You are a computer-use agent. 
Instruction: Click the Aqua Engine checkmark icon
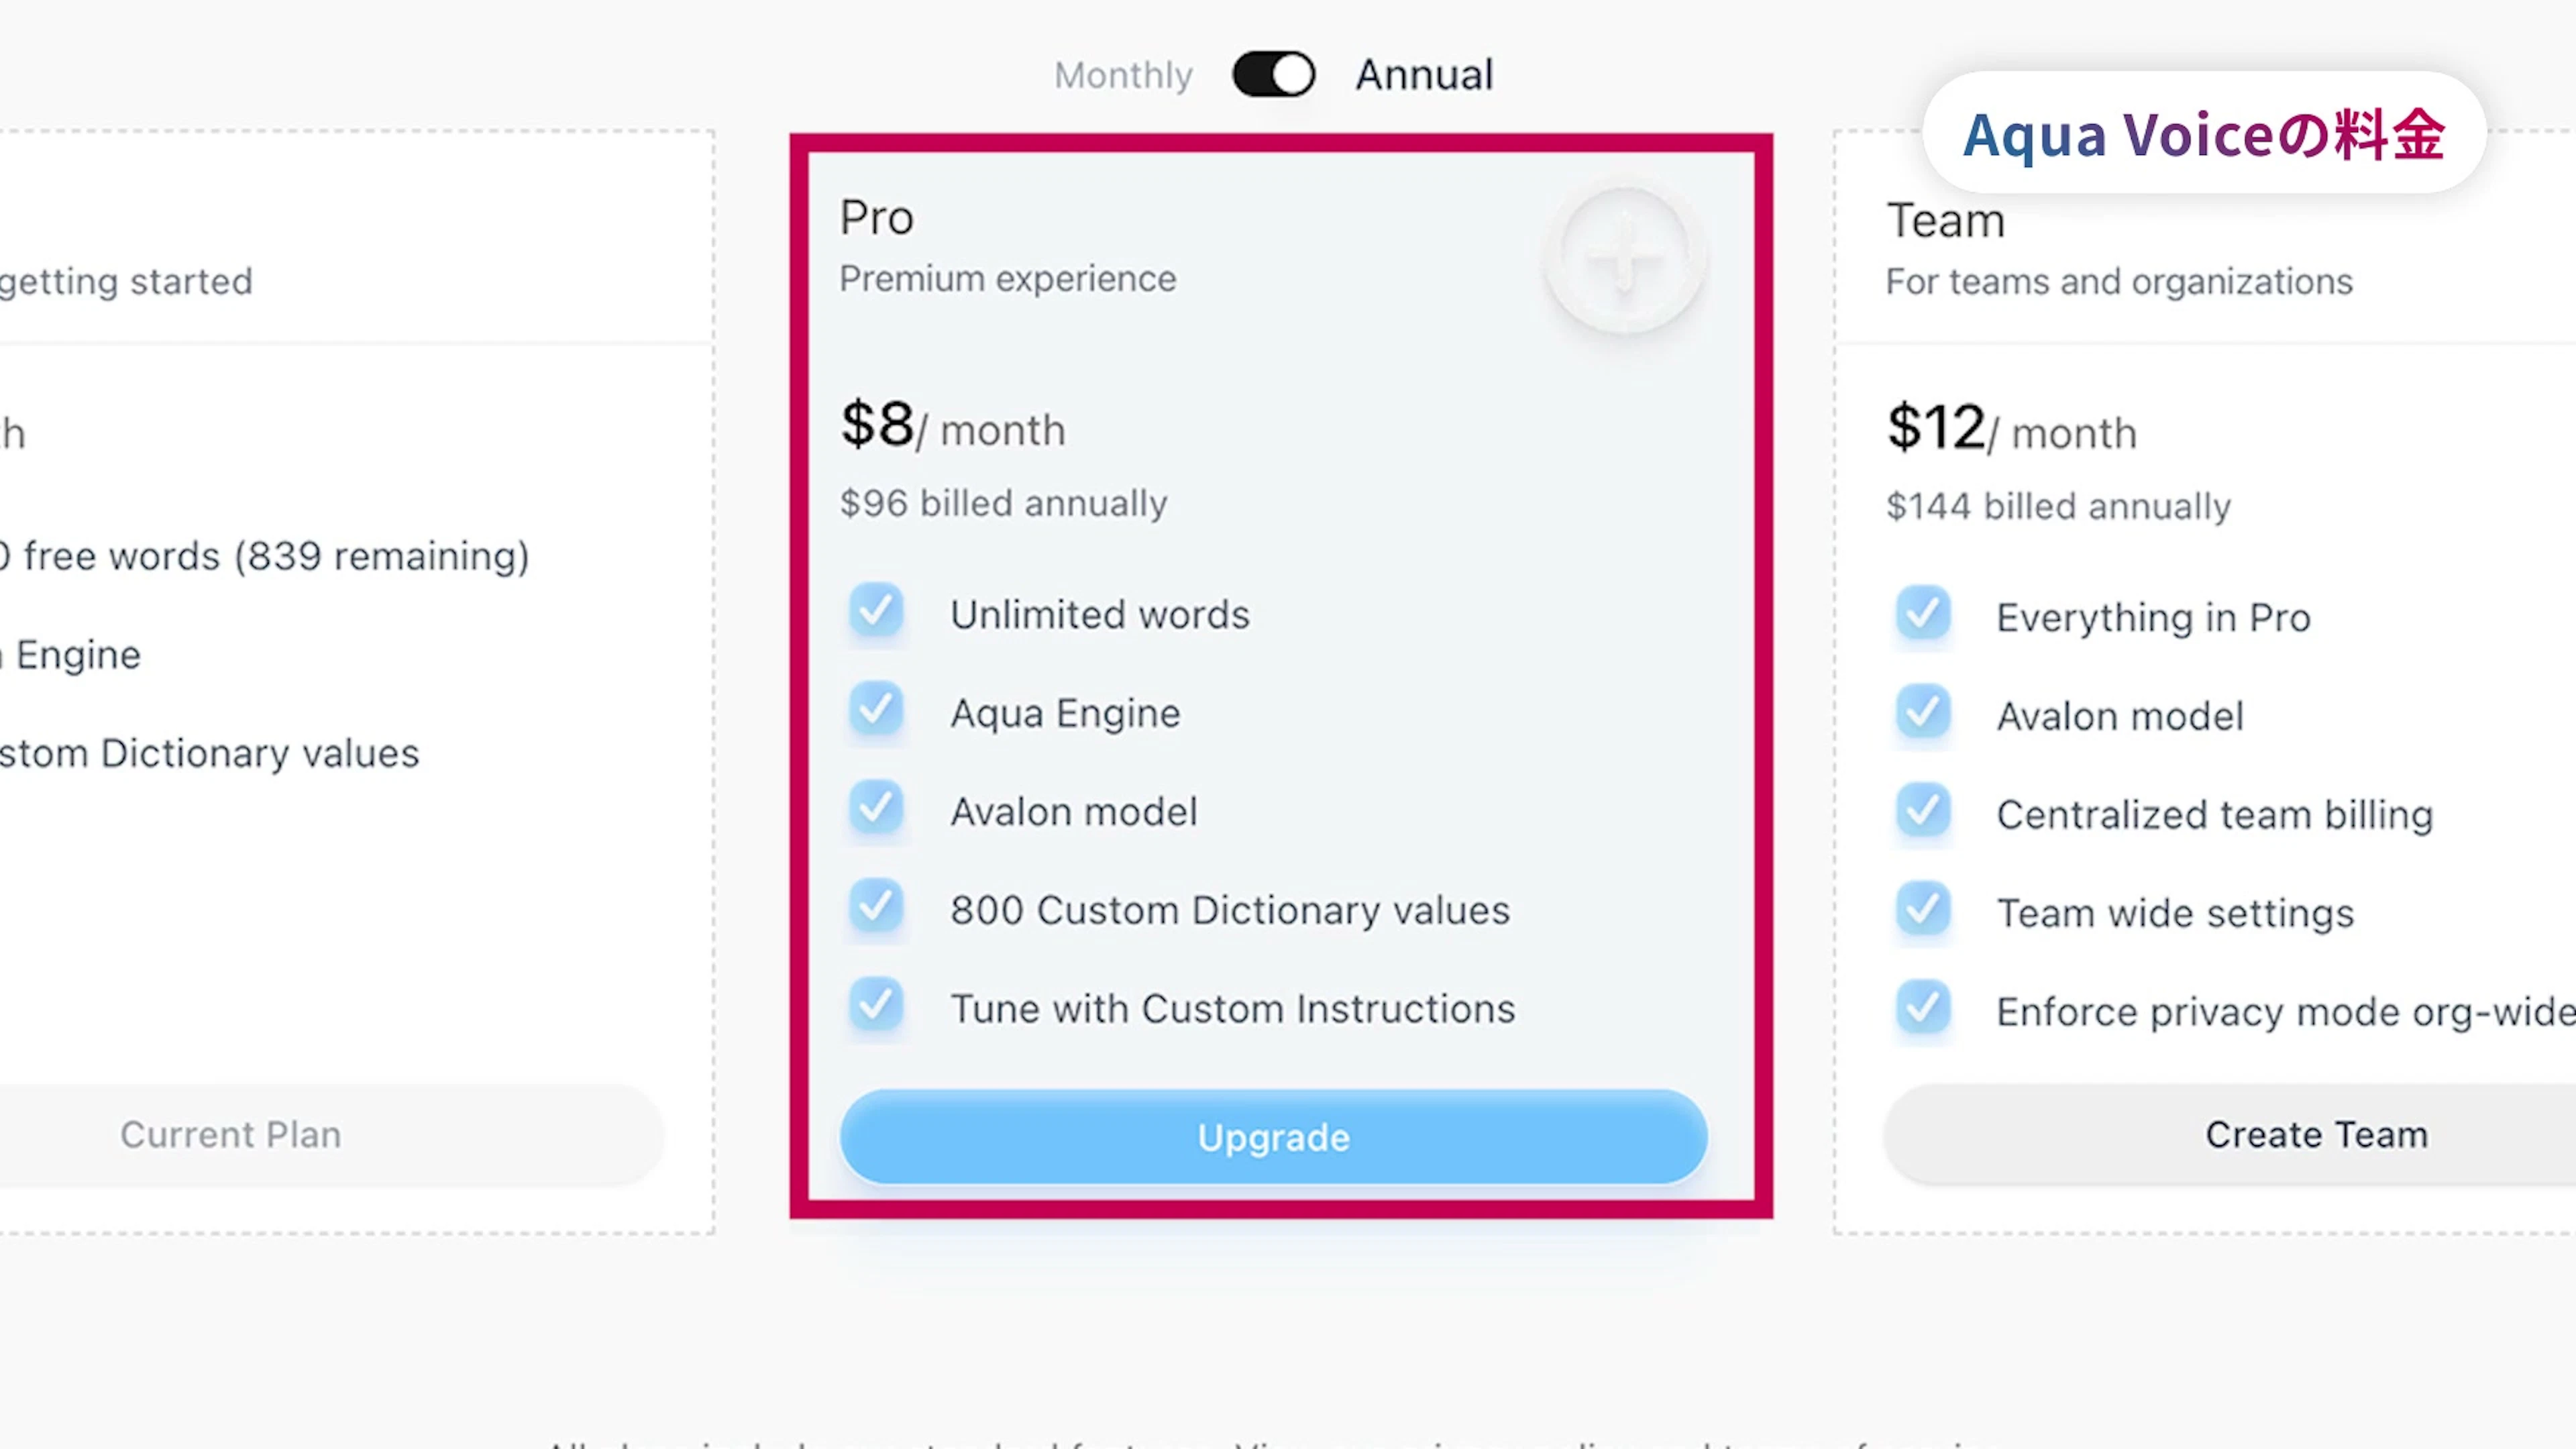click(876, 709)
